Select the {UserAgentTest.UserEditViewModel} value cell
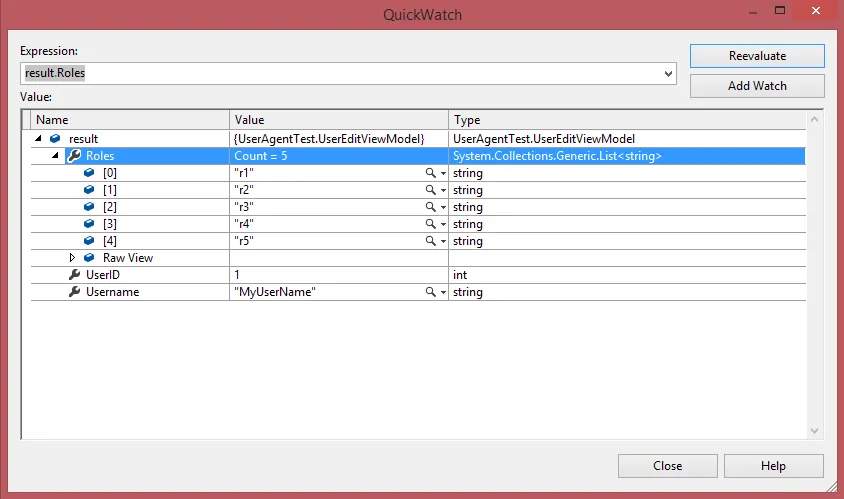Image resolution: width=844 pixels, height=499 pixels. pos(339,139)
